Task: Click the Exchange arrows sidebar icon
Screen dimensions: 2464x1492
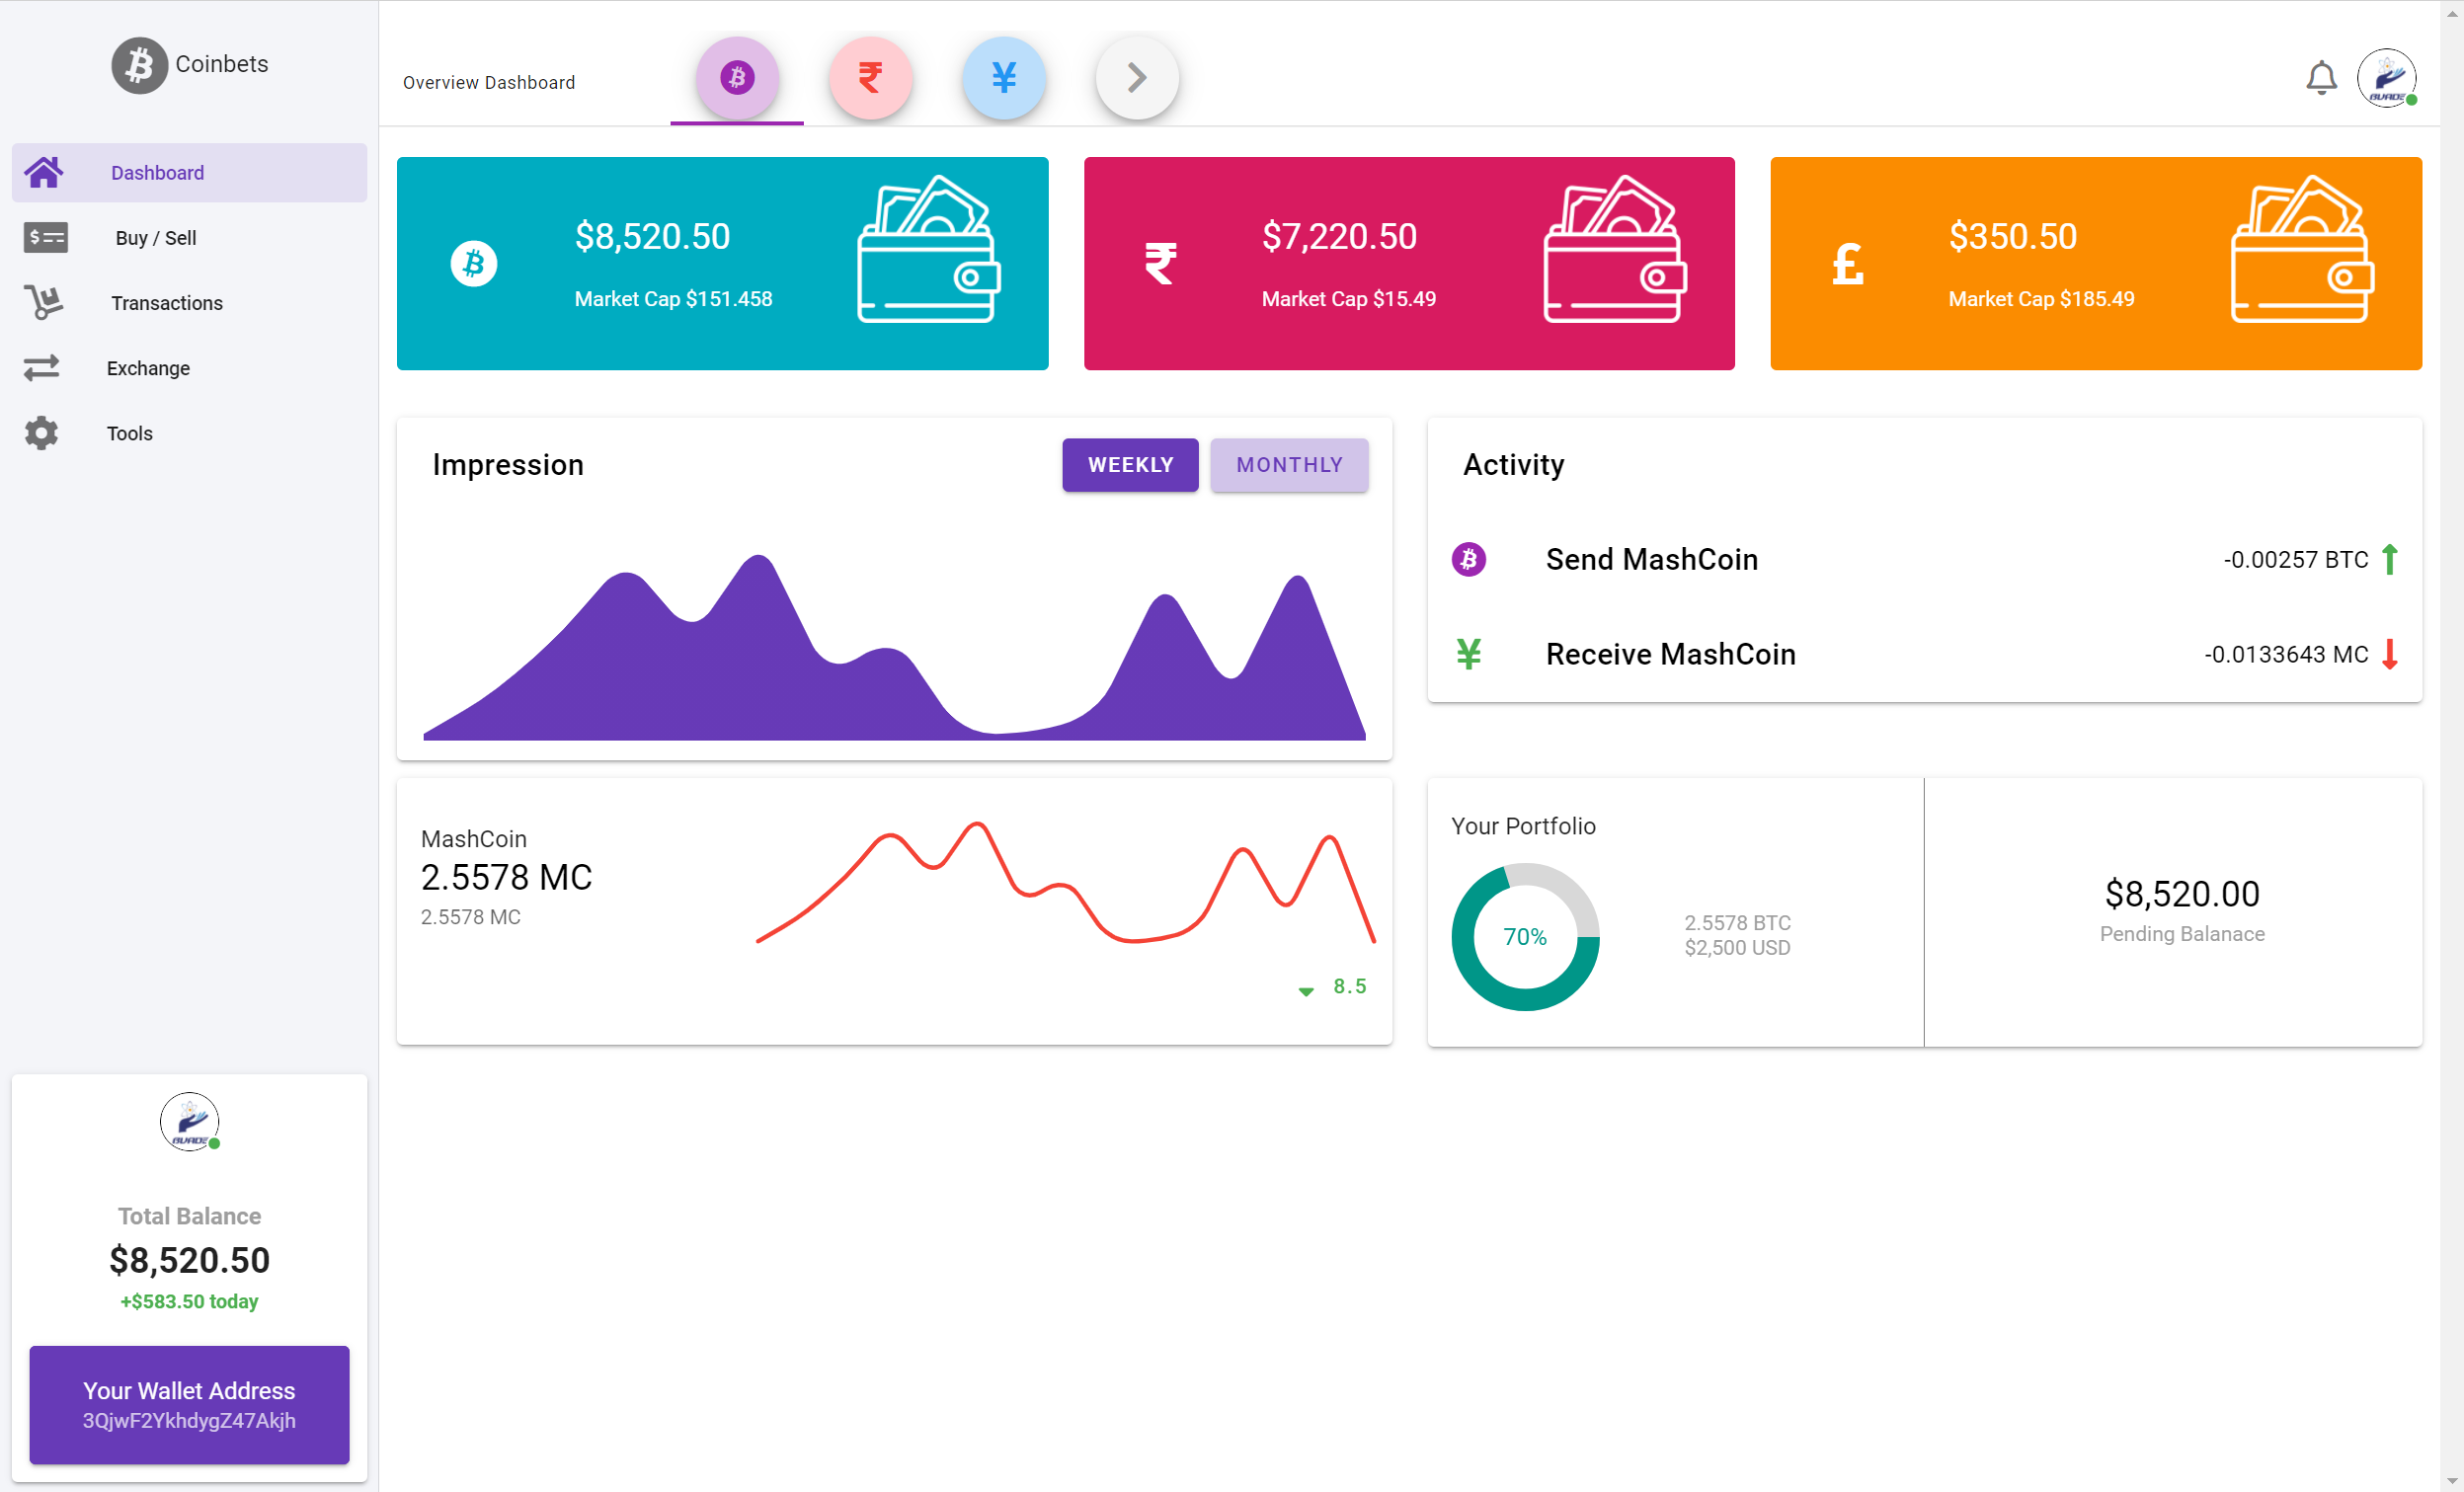Action: tap(42, 368)
